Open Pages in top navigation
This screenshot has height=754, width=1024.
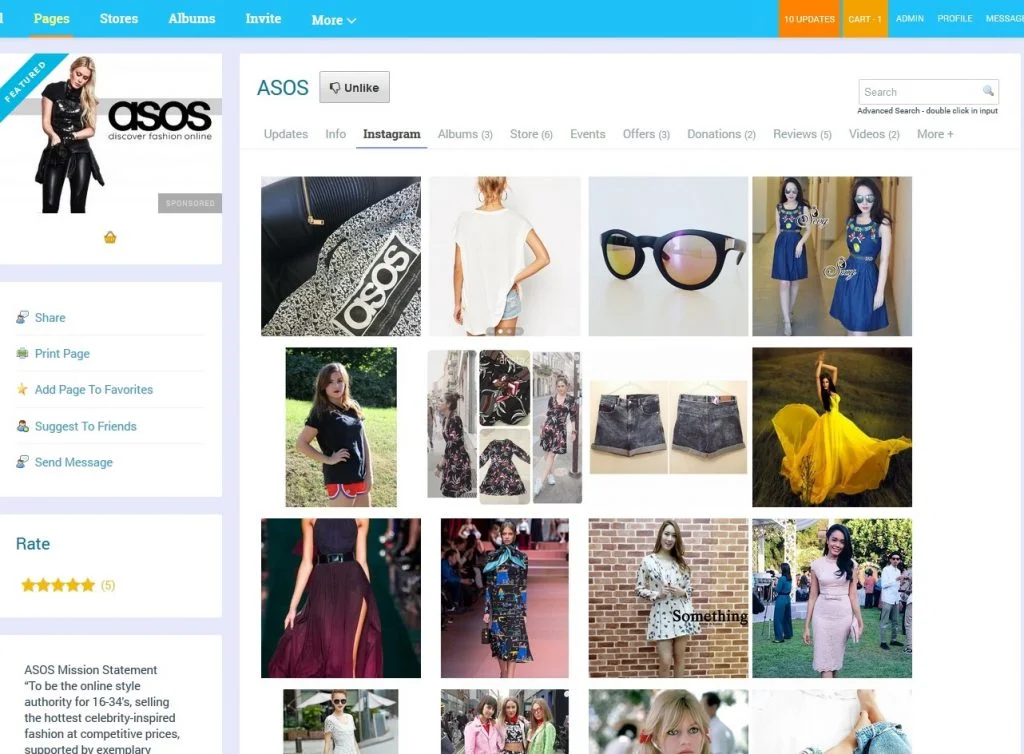(x=52, y=19)
